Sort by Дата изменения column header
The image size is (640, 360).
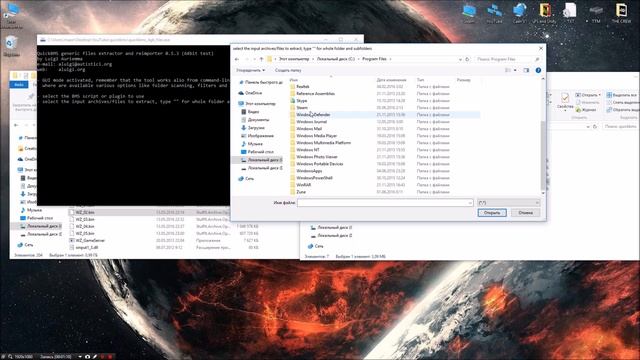tap(391, 80)
